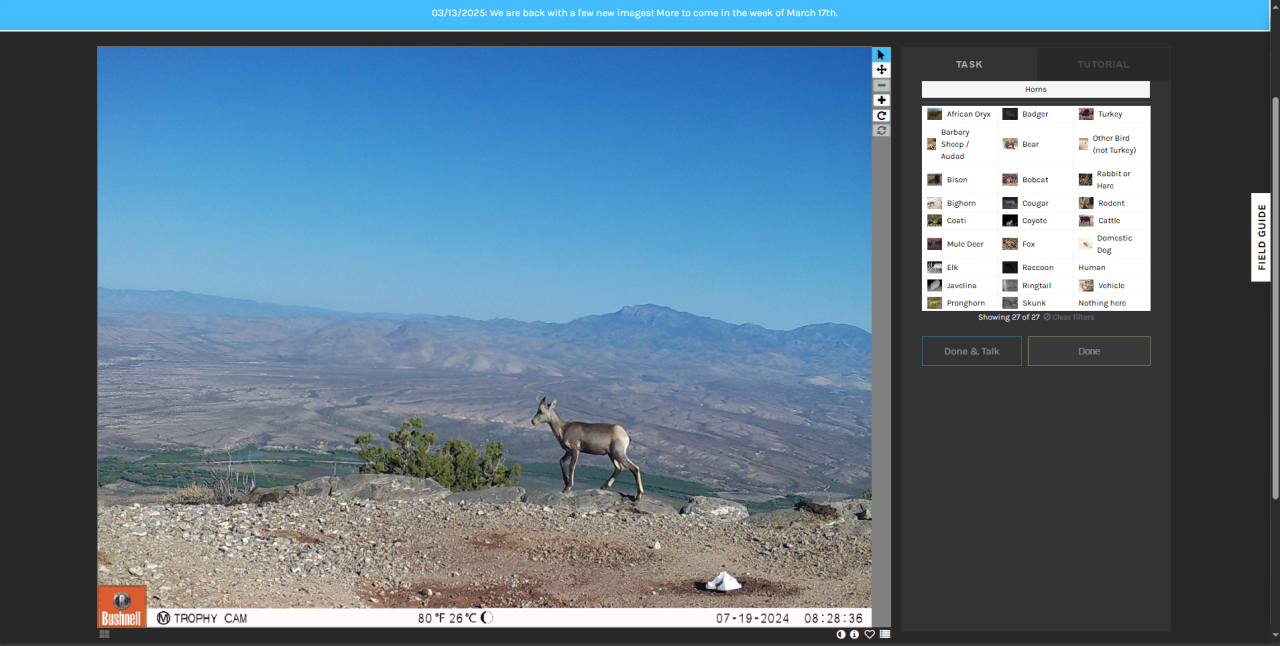The height and width of the screenshot is (646, 1280).
Task: Select Bighorn as the species
Action: 960,203
